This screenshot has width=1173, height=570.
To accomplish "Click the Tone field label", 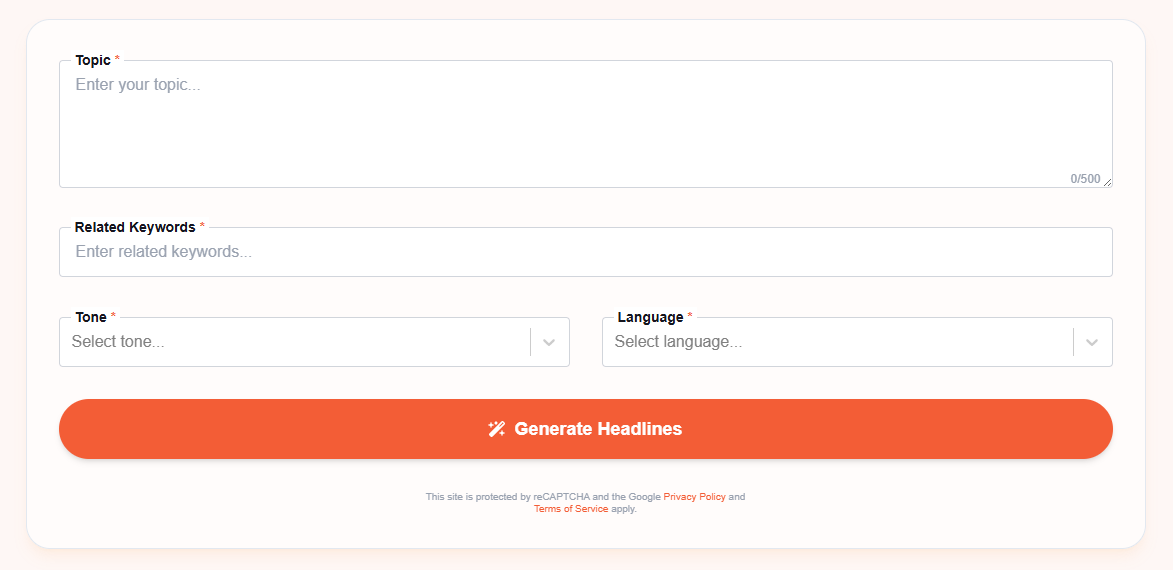I will (x=91, y=317).
